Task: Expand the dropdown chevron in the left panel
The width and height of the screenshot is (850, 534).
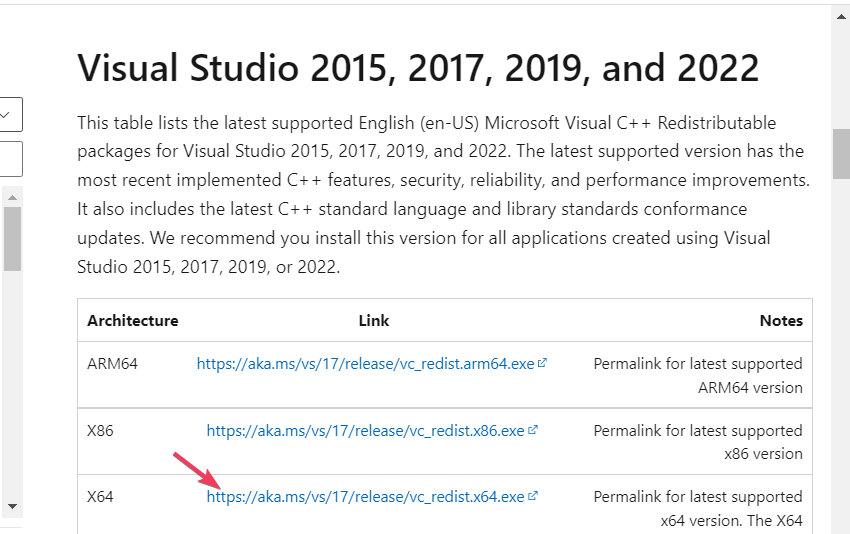Action: pos(6,114)
